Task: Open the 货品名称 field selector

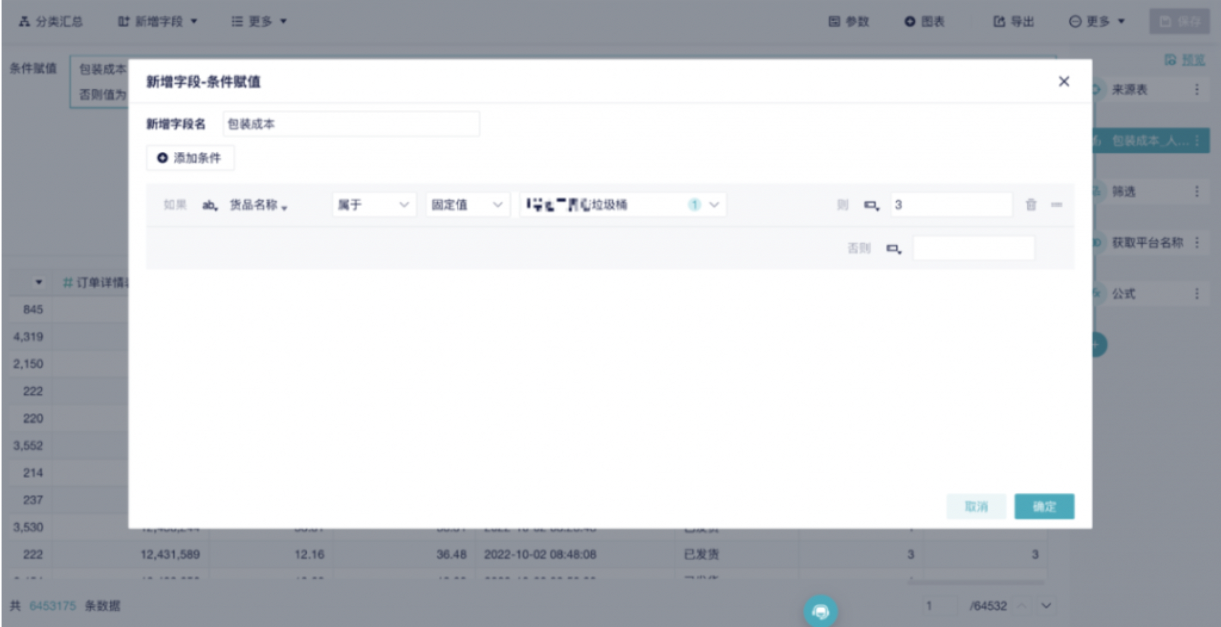Action: (x=257, y=205)
